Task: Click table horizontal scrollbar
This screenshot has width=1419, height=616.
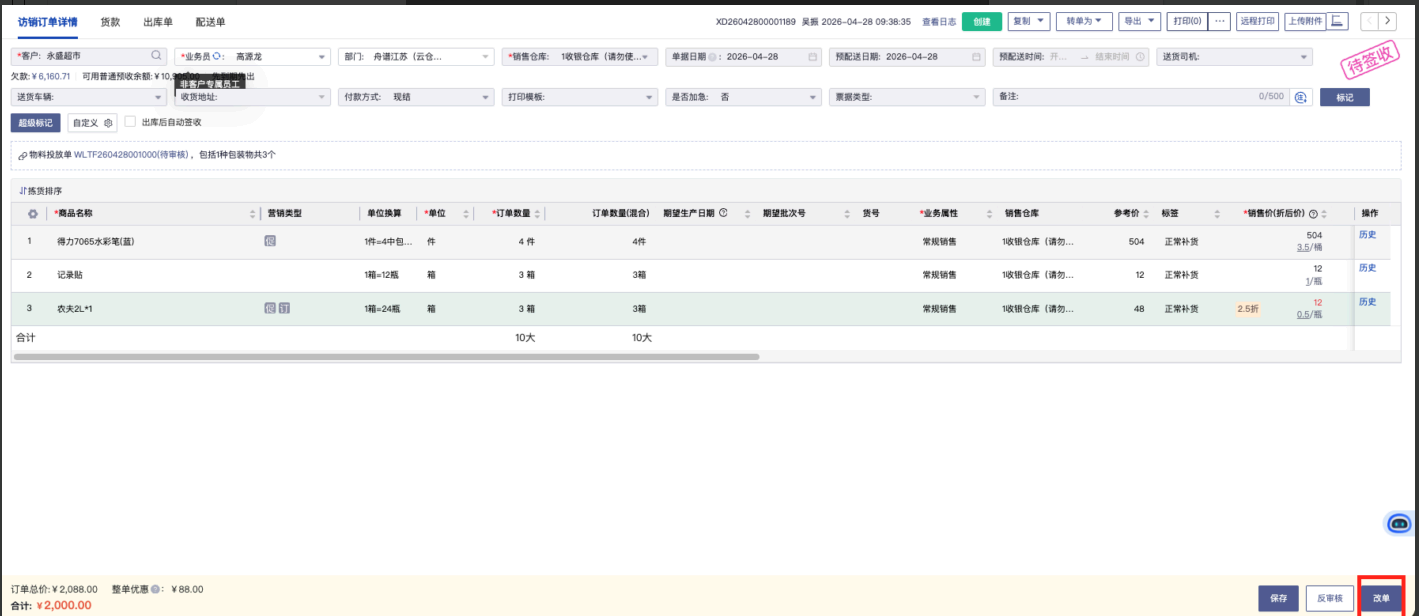Action: tap(387, 356)
